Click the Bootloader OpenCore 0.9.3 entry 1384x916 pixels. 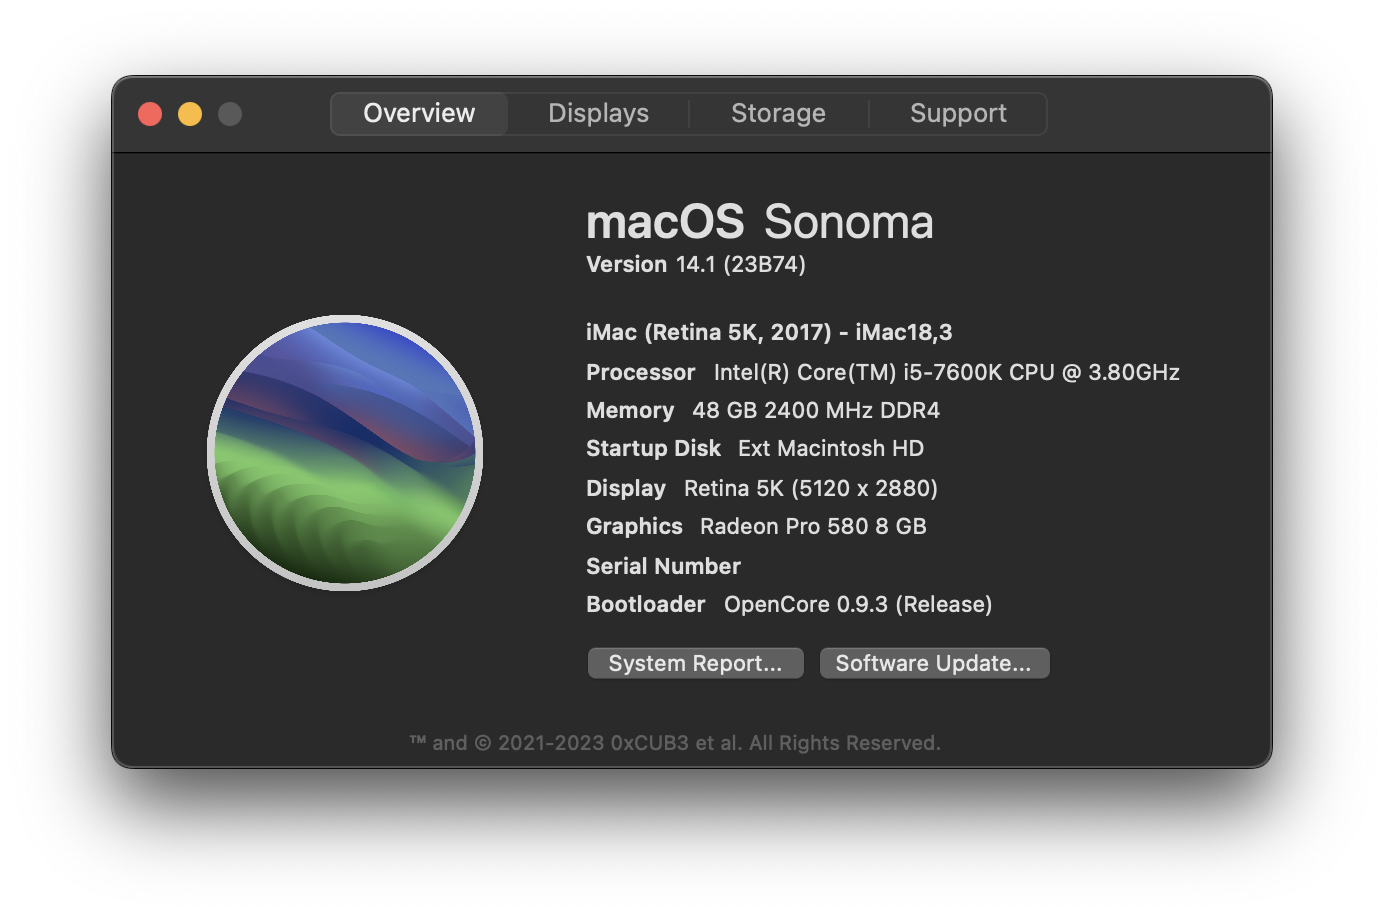788,604
